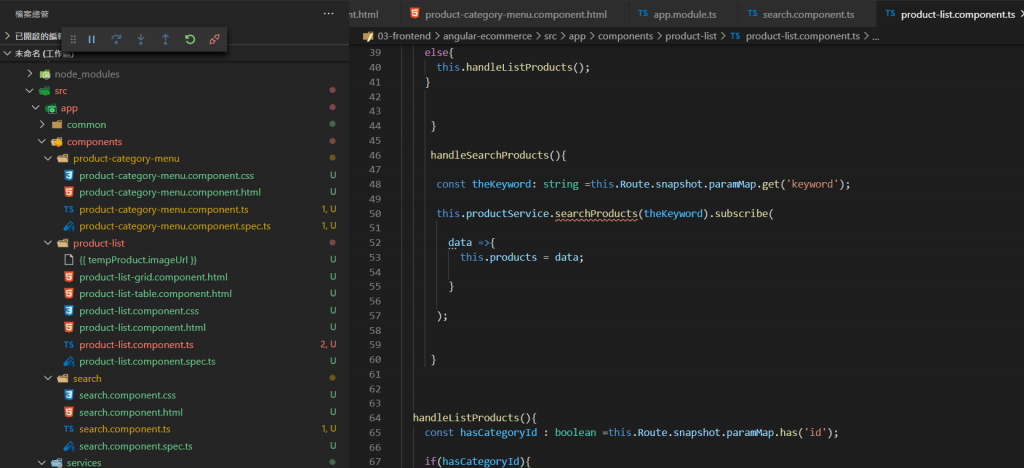Collapse the product-category-menu folder
1024x468 pixels.
126,159
